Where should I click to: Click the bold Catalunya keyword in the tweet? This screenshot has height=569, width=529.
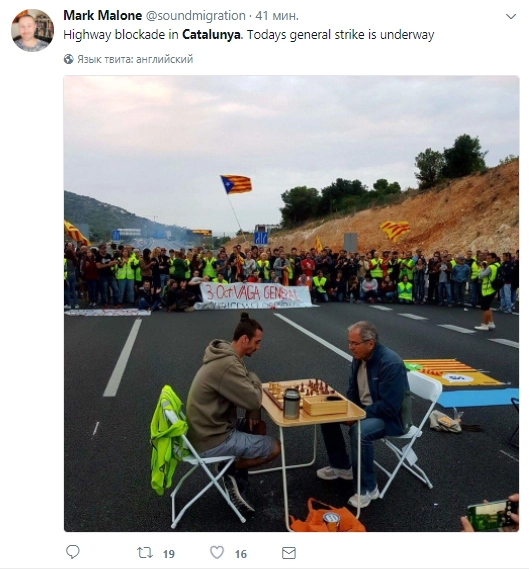pos(211,34)
